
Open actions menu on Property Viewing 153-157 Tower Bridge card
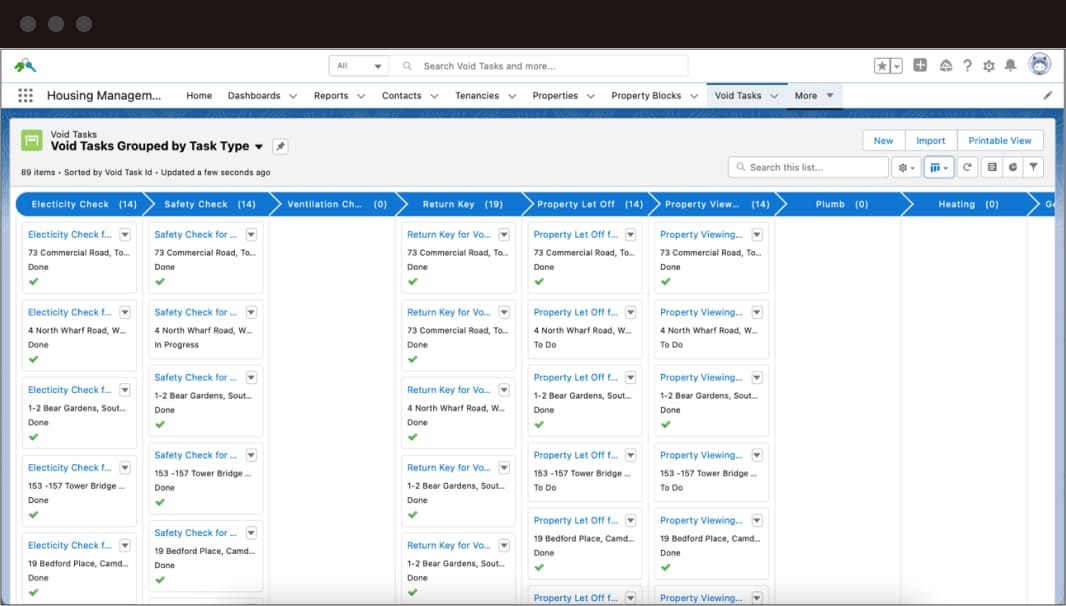tap(757, 455)
